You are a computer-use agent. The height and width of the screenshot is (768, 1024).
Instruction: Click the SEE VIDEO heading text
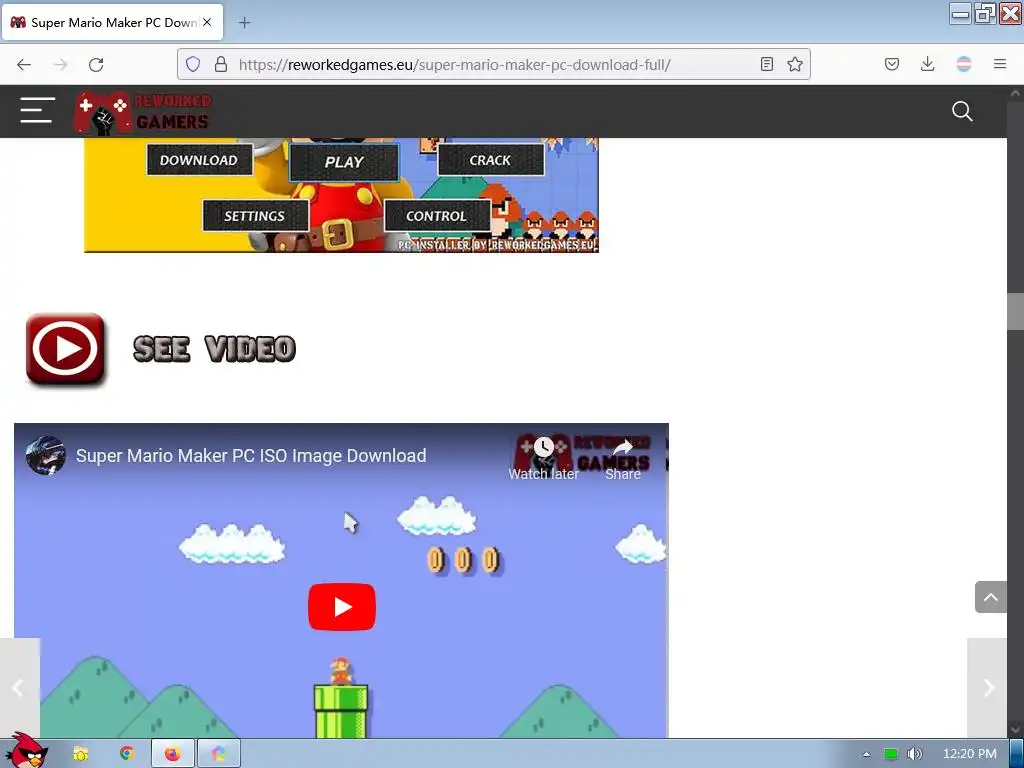point(214,349)
